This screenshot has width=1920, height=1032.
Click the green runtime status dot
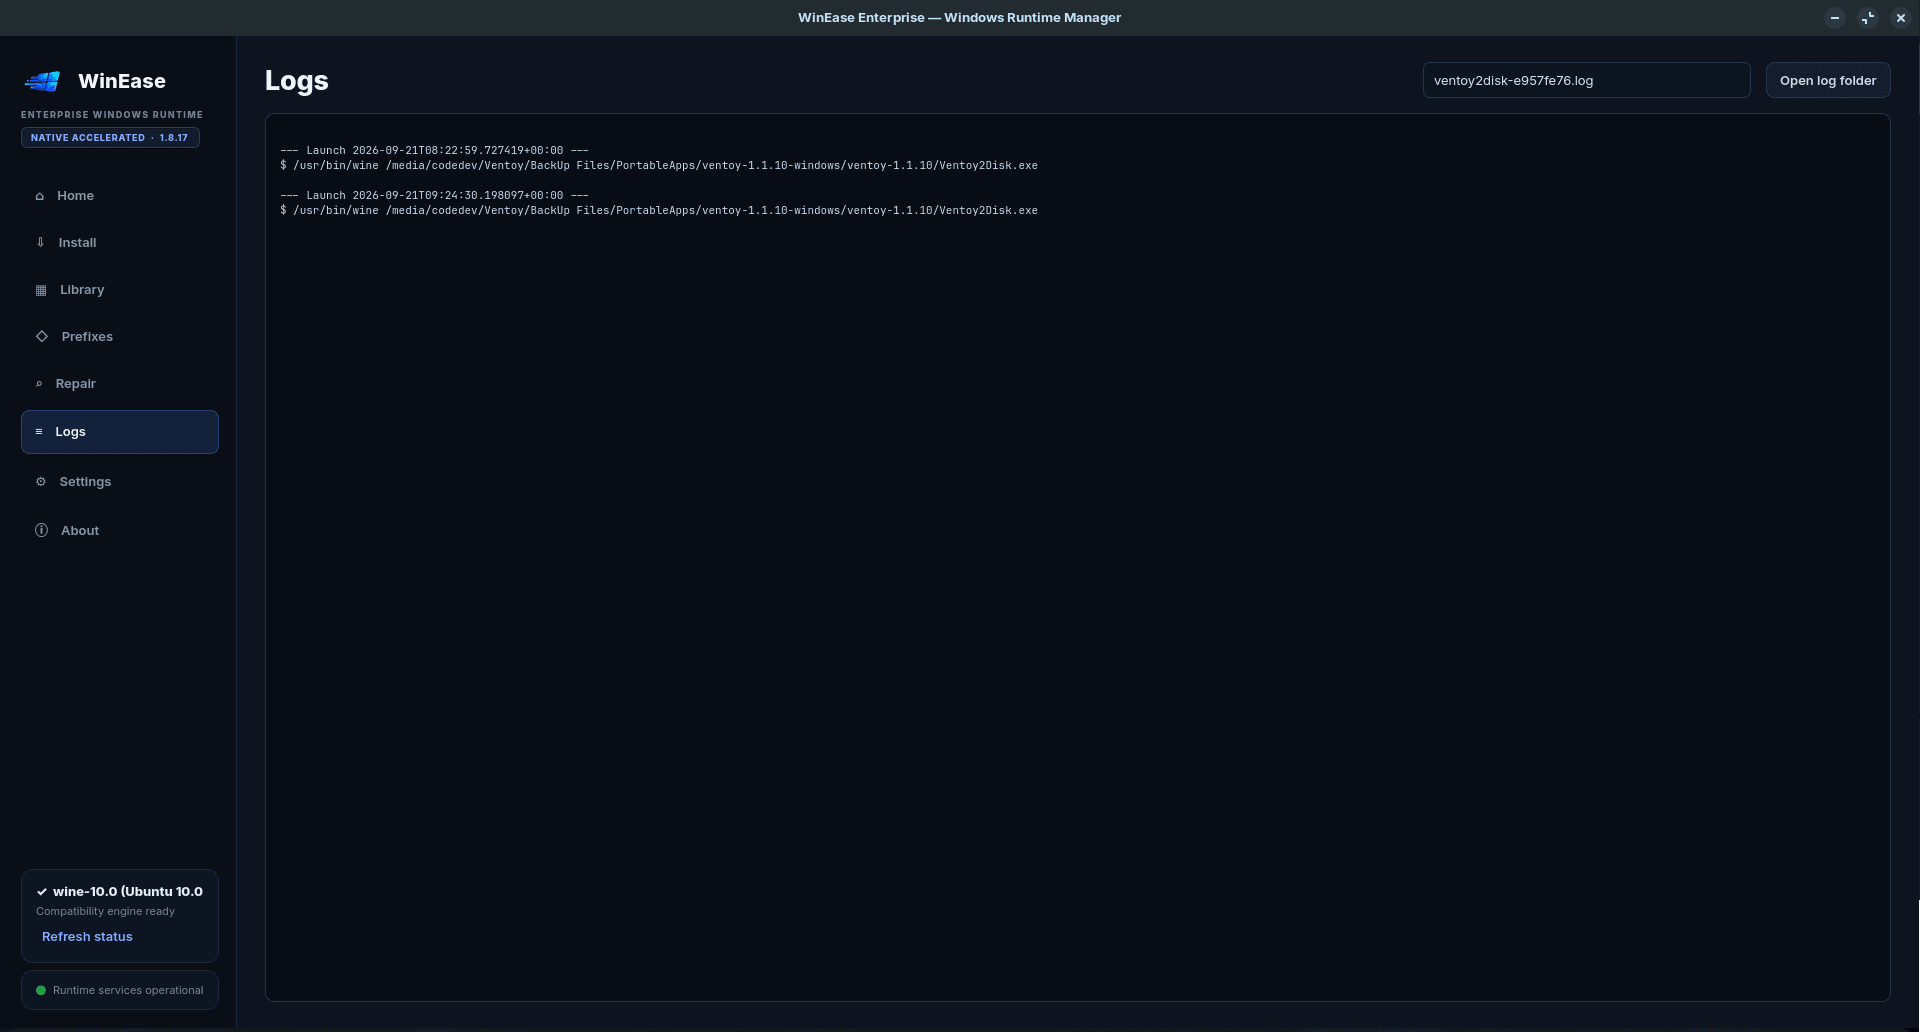click(x=41, y=991)
